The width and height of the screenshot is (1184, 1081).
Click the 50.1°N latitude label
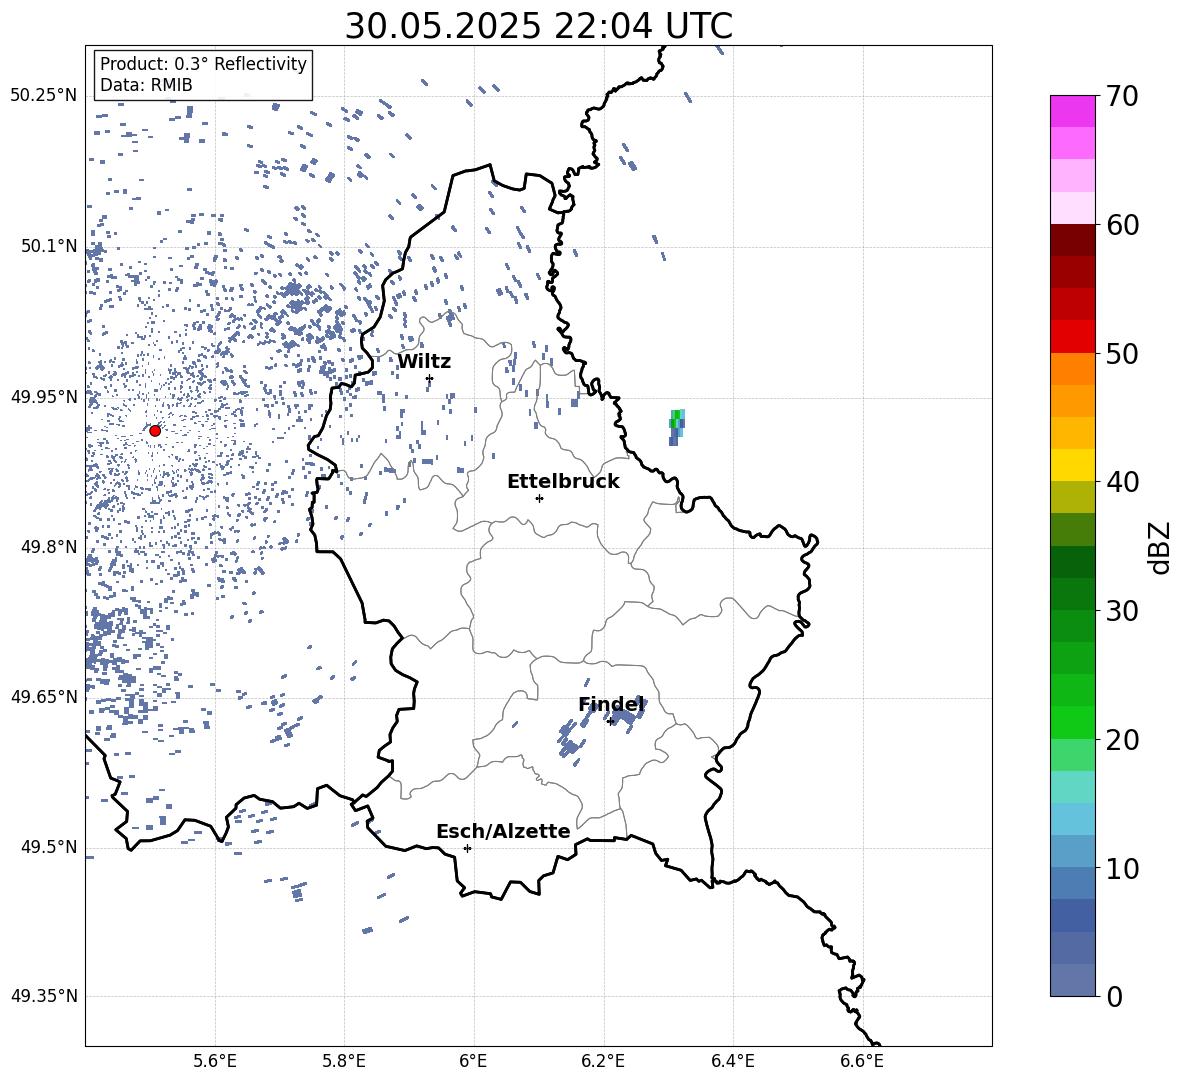(48, 246)
